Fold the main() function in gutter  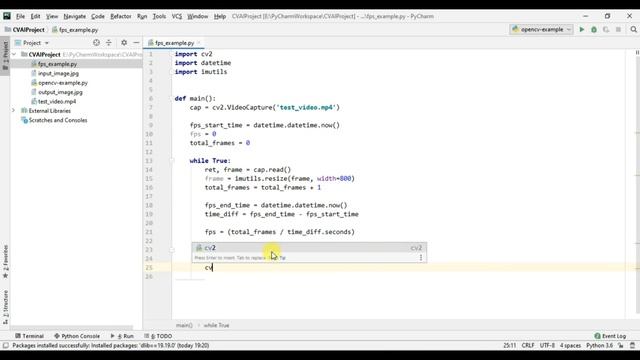172,98
